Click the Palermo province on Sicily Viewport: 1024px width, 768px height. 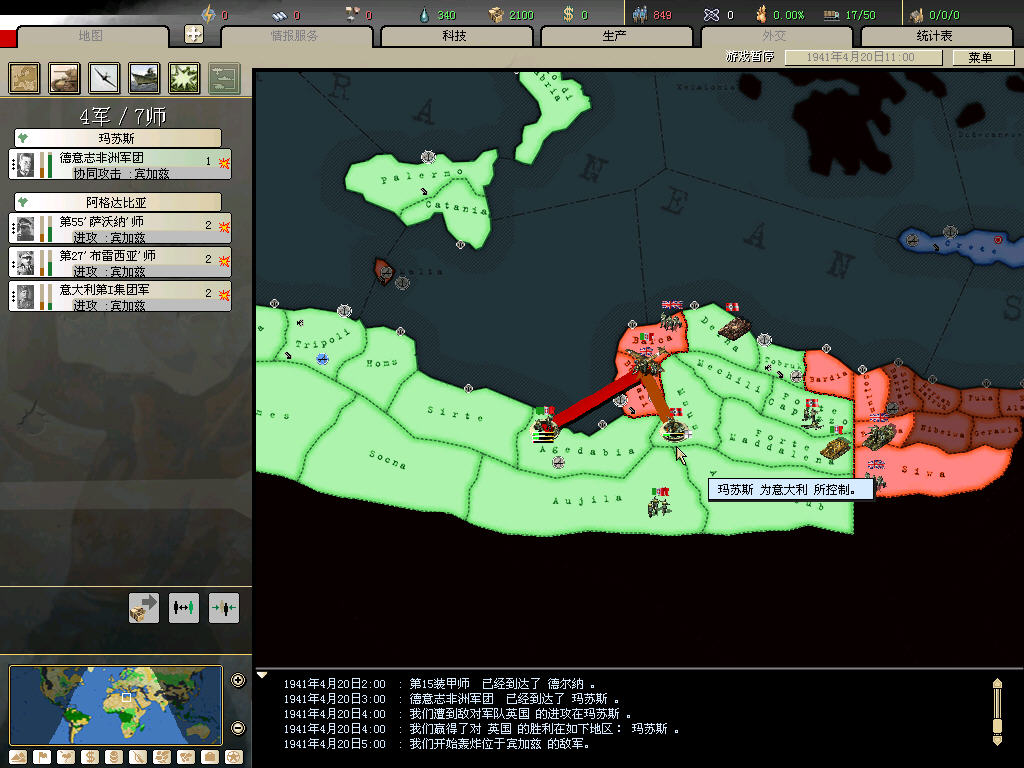point(422,177)
